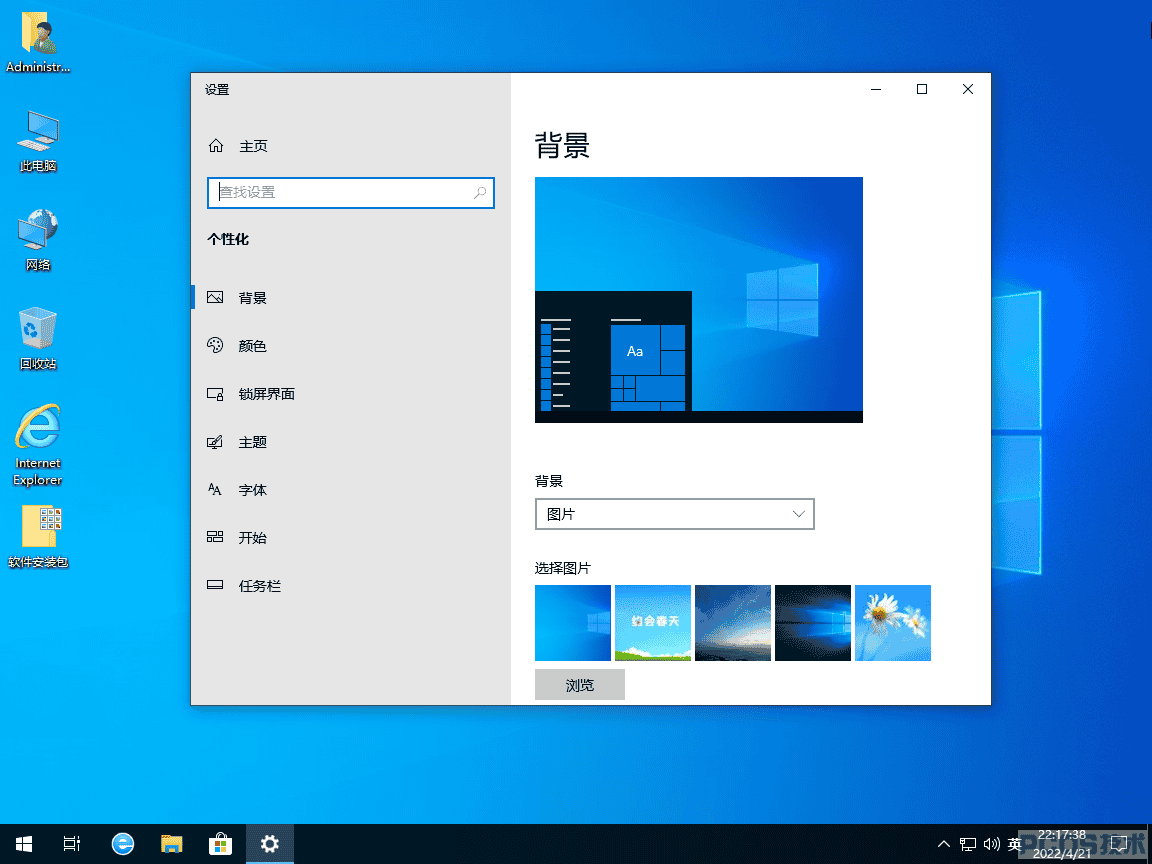Show hidden system tray icons
Screen dimensions: 1152x864
coord(944,844)
